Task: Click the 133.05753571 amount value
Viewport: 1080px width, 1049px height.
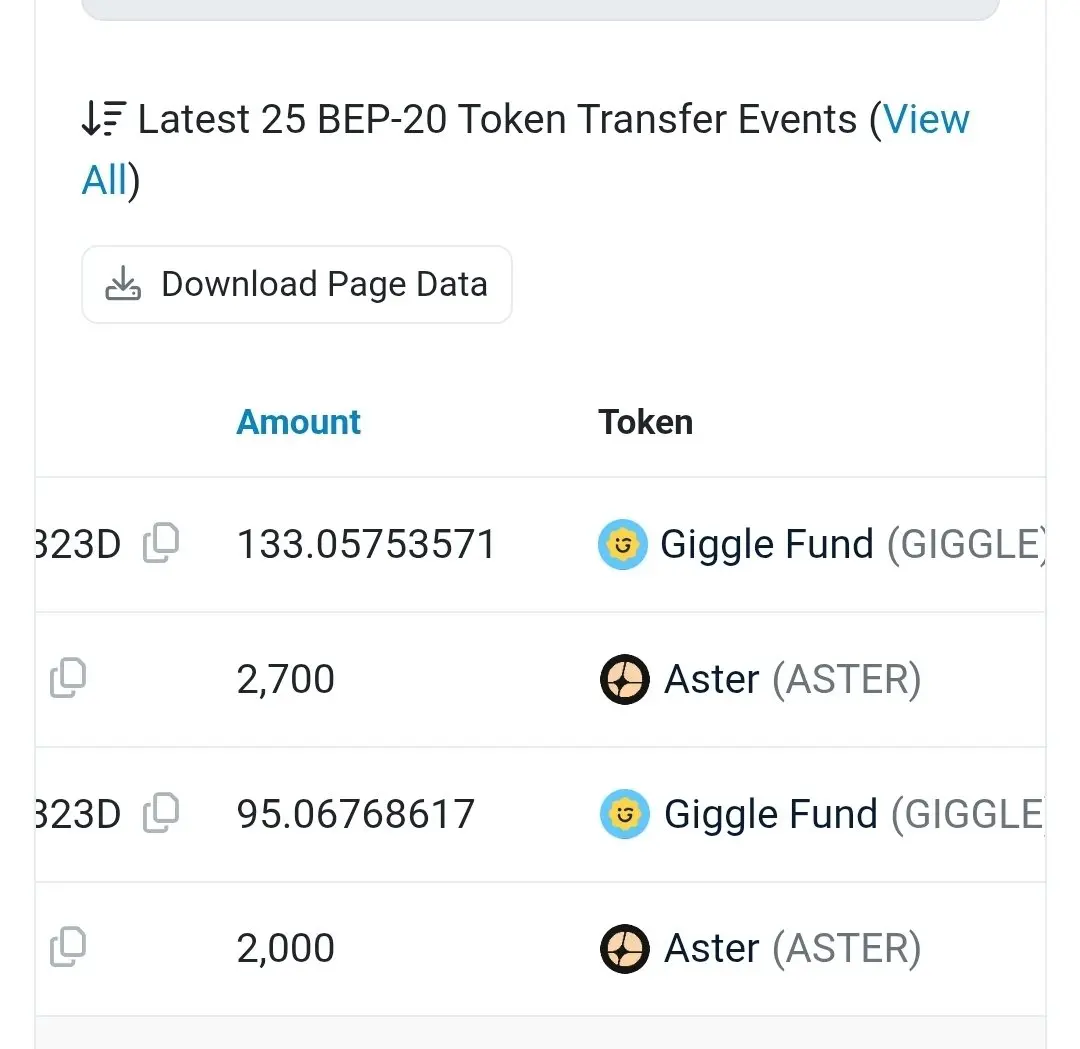Action: click(366, 544)
